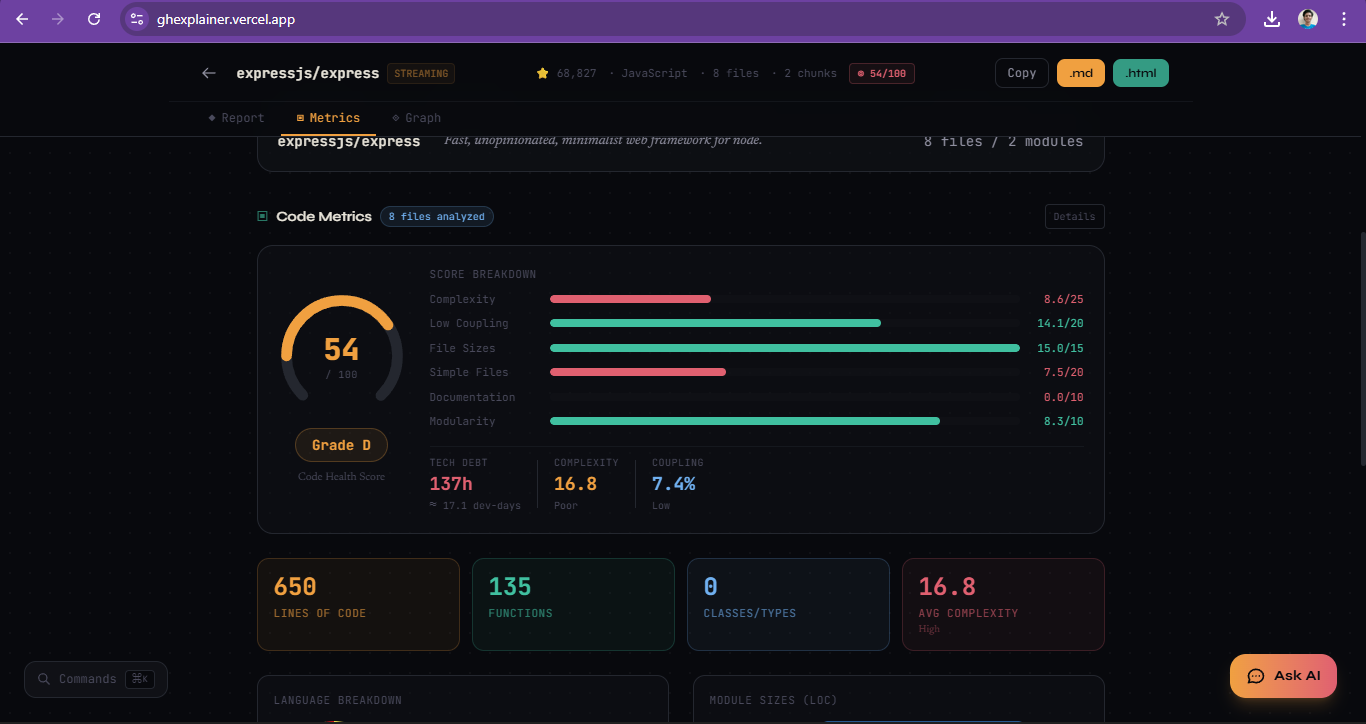Screen dimensions: 1366x724
Task: Switch to the Report tab
Action: (236, 117)
